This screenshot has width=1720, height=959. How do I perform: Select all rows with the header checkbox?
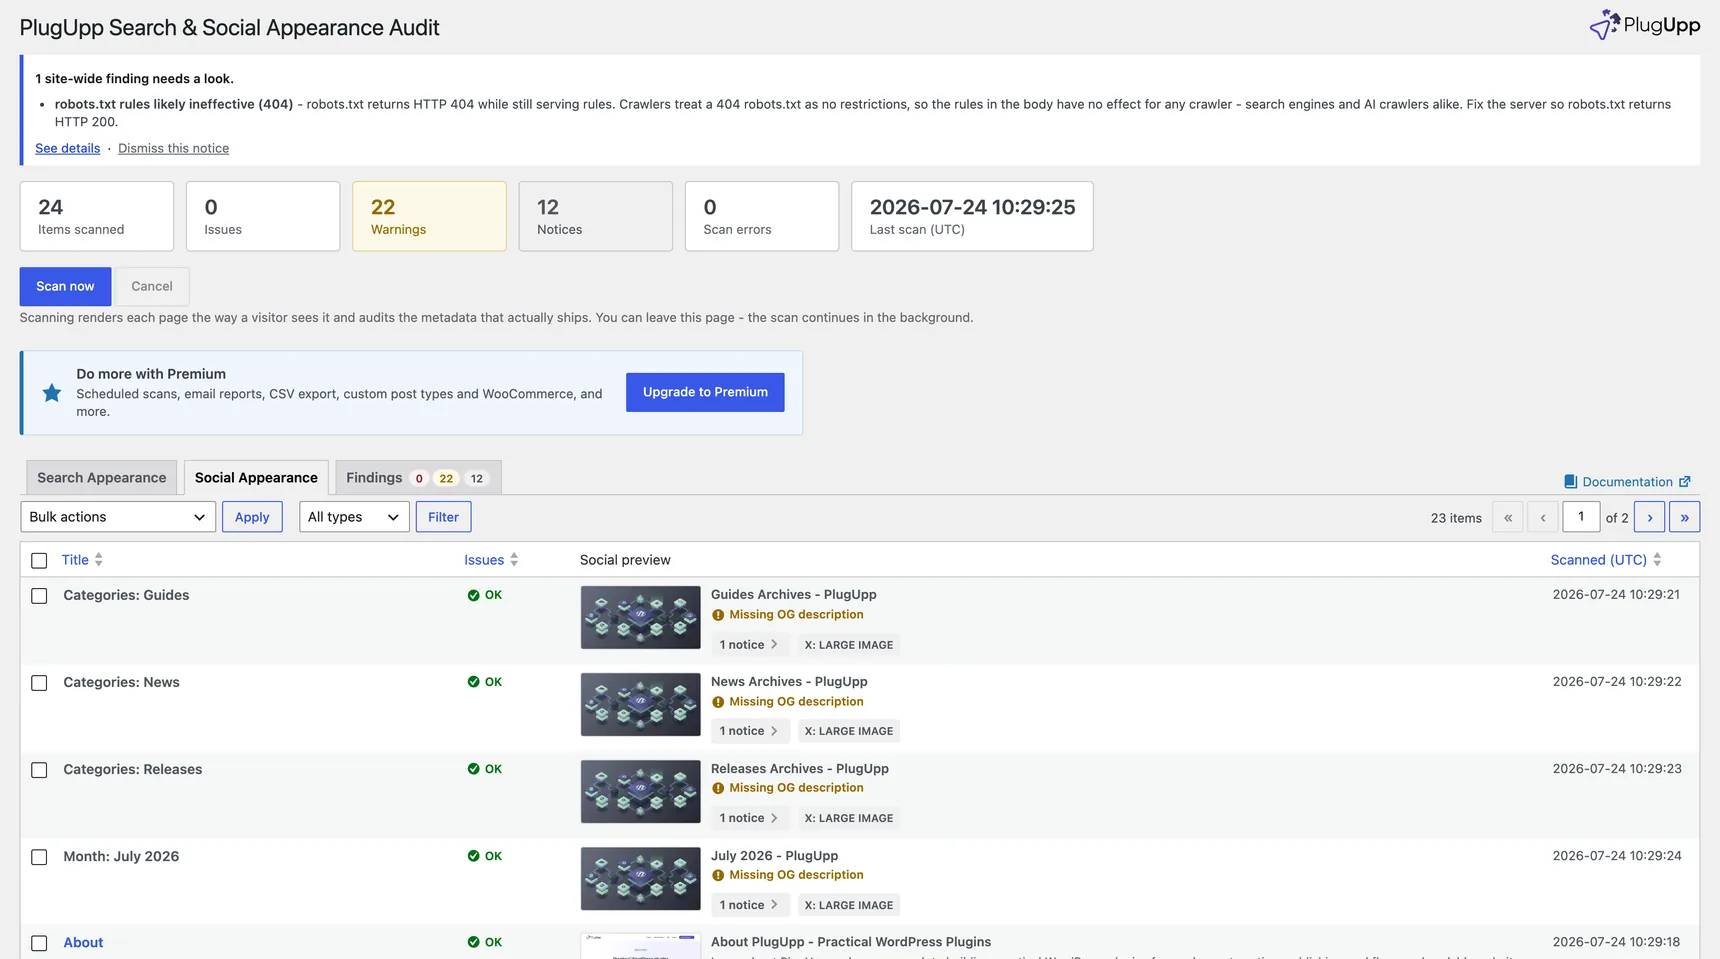39,561
